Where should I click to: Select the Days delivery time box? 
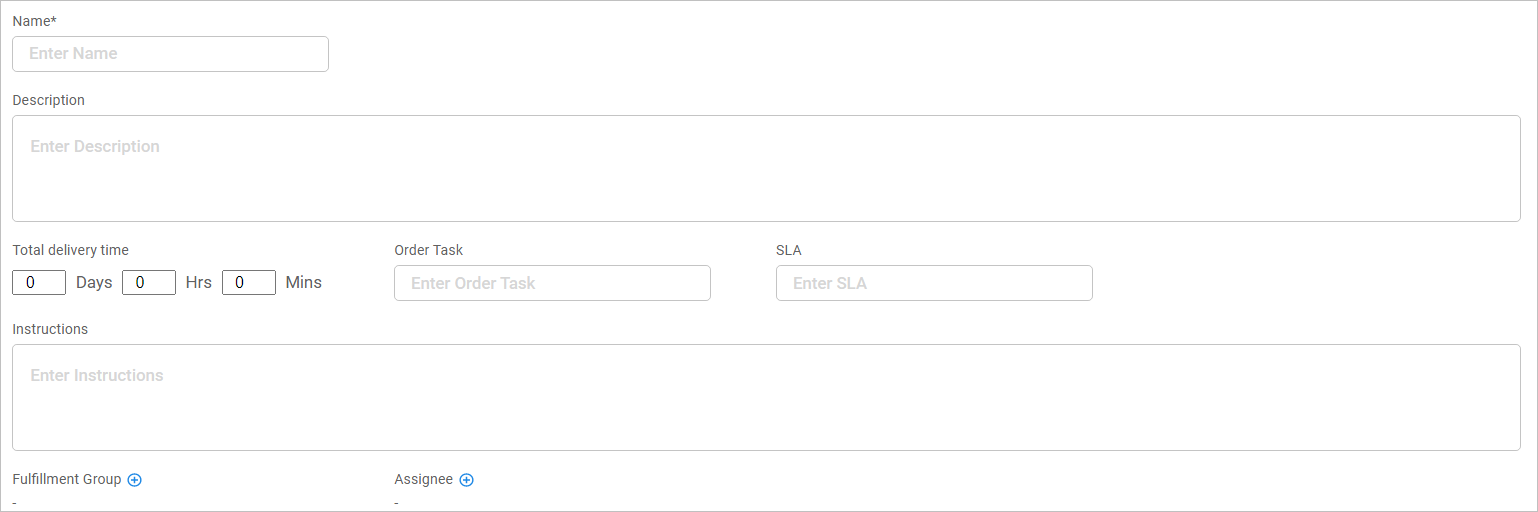(39, 282)
